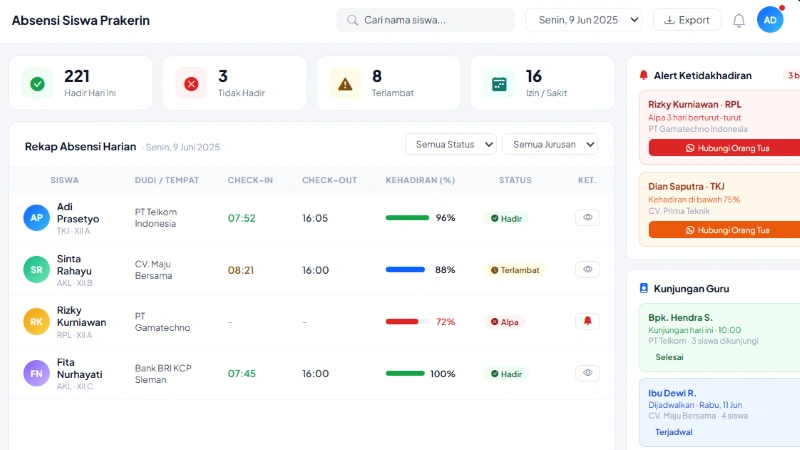This screenshot has width=800, height=450.
Task: Click the red Tidak Hadir cross icon
Action: pos(191,84)
